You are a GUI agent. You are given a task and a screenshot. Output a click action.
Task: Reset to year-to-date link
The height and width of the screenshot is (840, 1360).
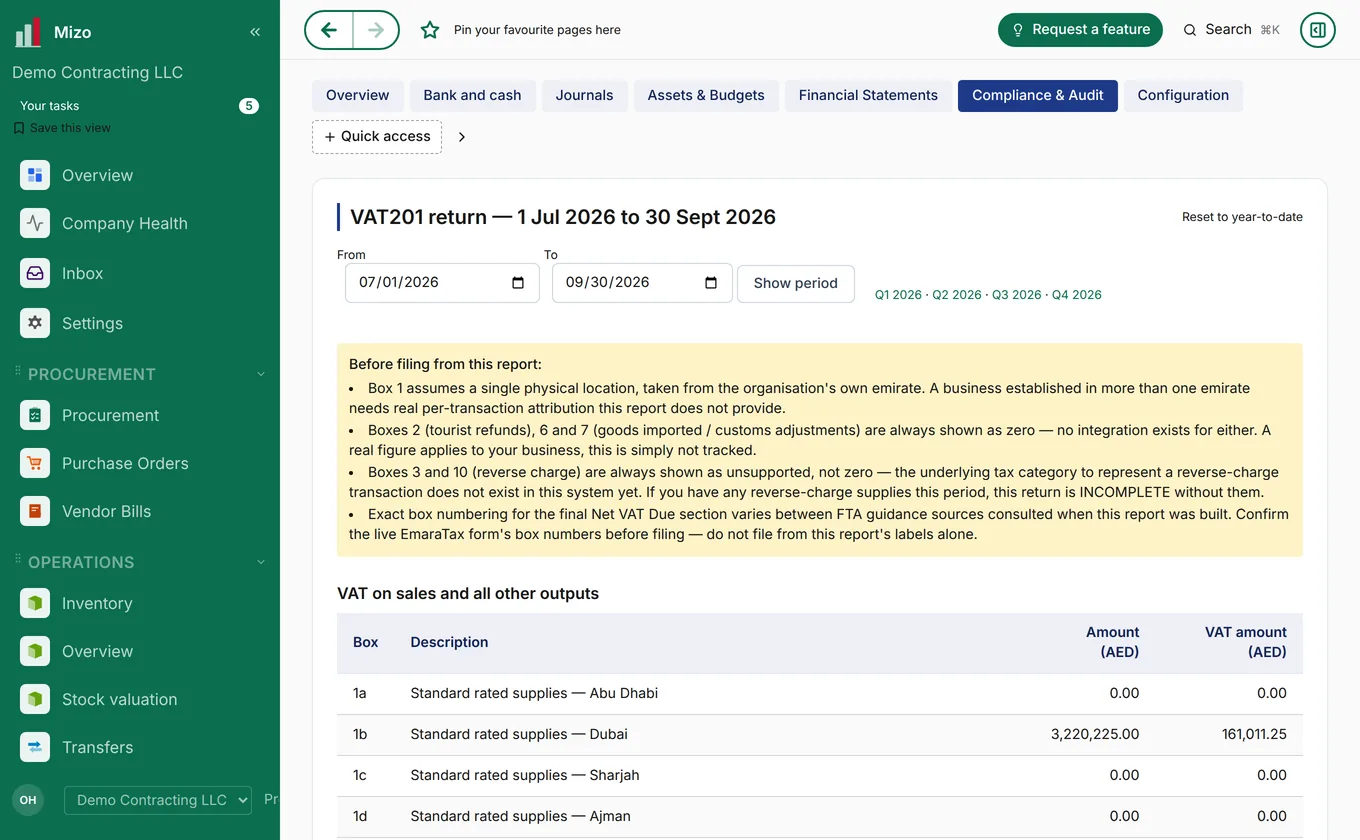click(1242, 217)
